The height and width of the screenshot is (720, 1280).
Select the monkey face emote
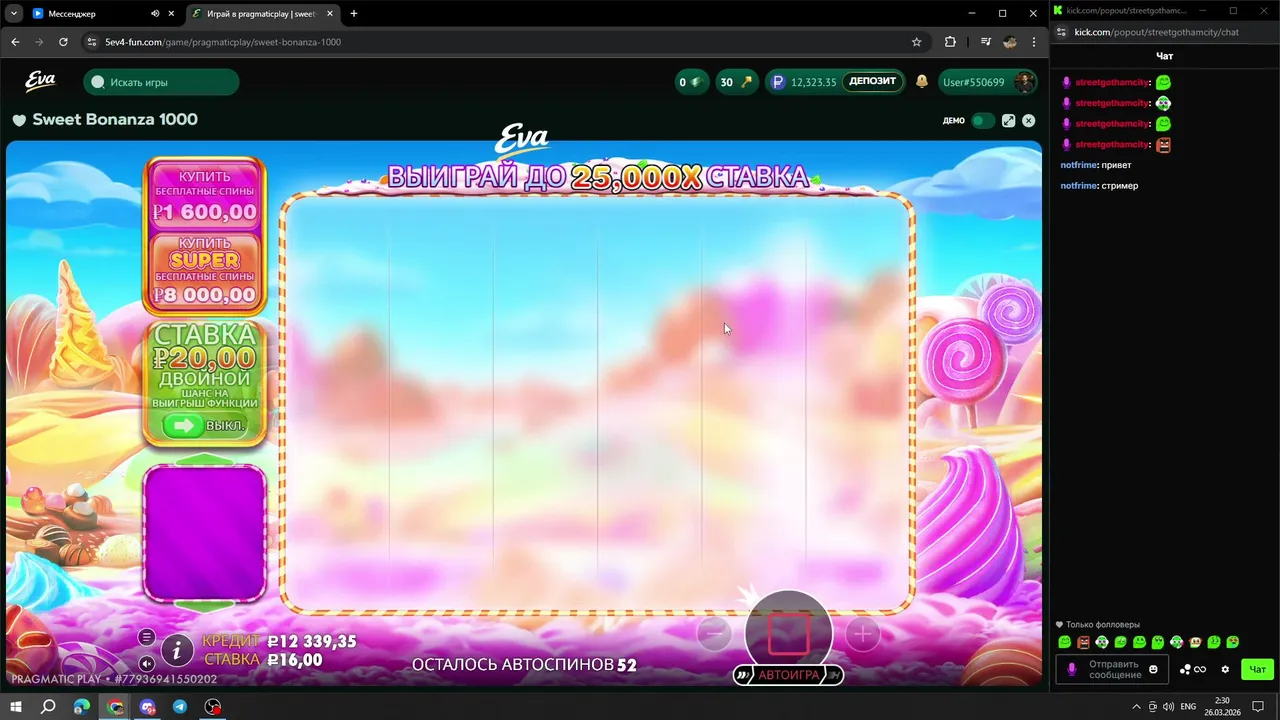point(1195,642)
